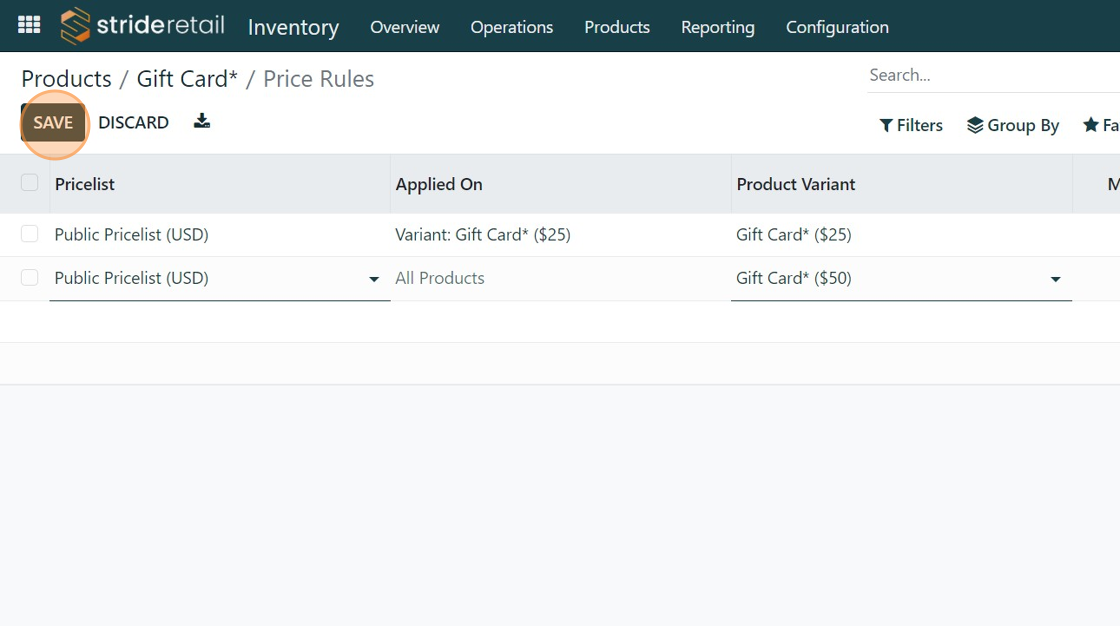This screenshot has height=626, width=1120.
Task: Expand the Pricelist dropdown arrow
Action: (374, 279)
